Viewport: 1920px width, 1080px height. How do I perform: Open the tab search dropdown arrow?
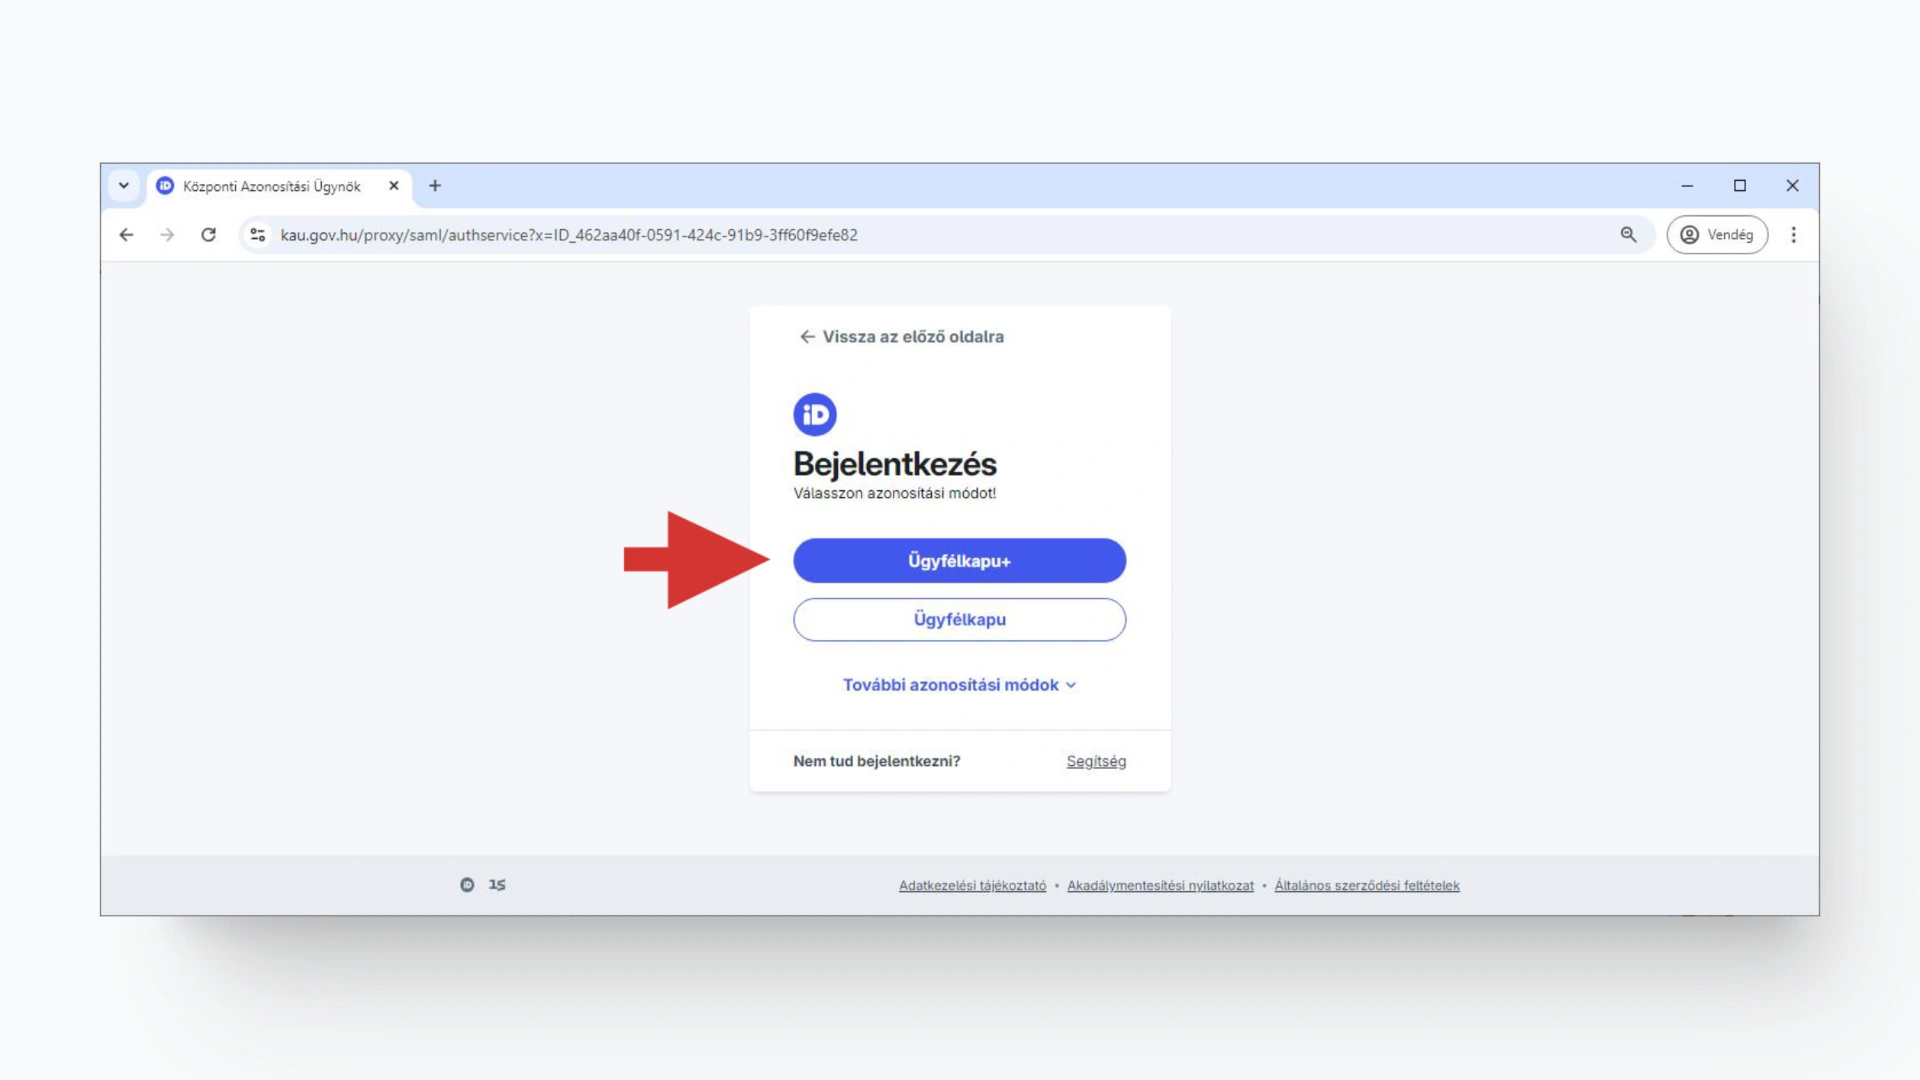[124, 186]
